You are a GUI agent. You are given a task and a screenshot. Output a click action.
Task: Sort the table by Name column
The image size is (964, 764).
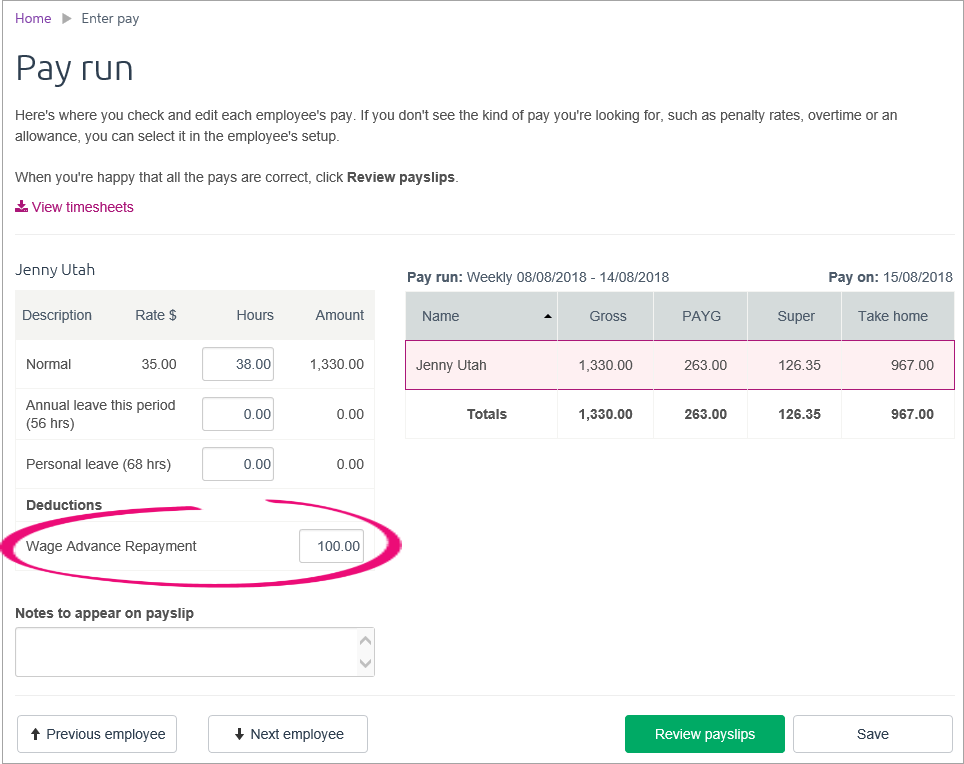point(441,316)
